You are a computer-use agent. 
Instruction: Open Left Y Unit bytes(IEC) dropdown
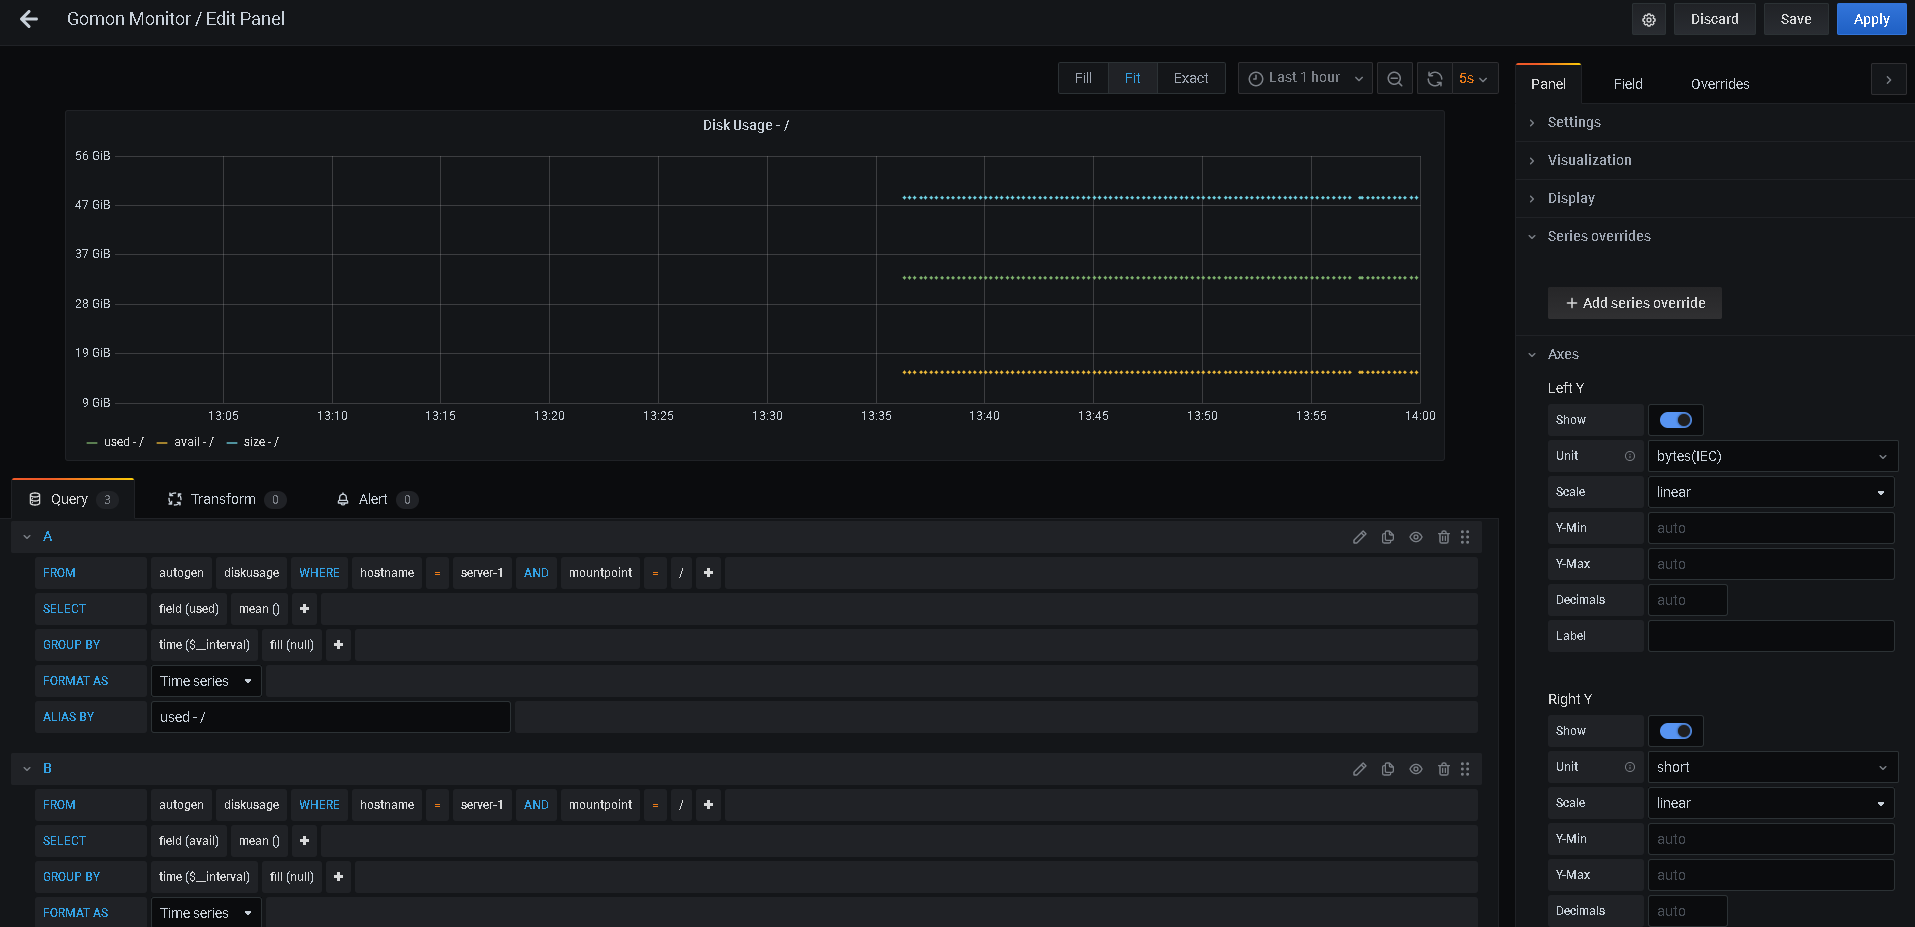(1773, 456)
